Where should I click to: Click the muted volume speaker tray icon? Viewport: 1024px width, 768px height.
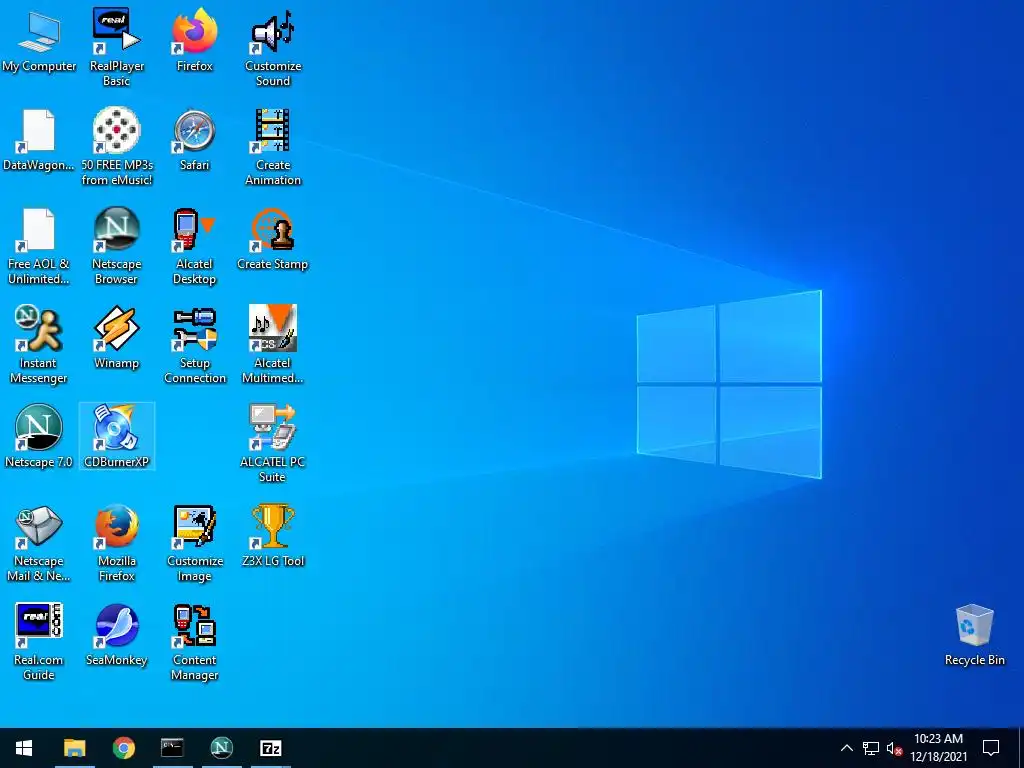pos(894,748)
